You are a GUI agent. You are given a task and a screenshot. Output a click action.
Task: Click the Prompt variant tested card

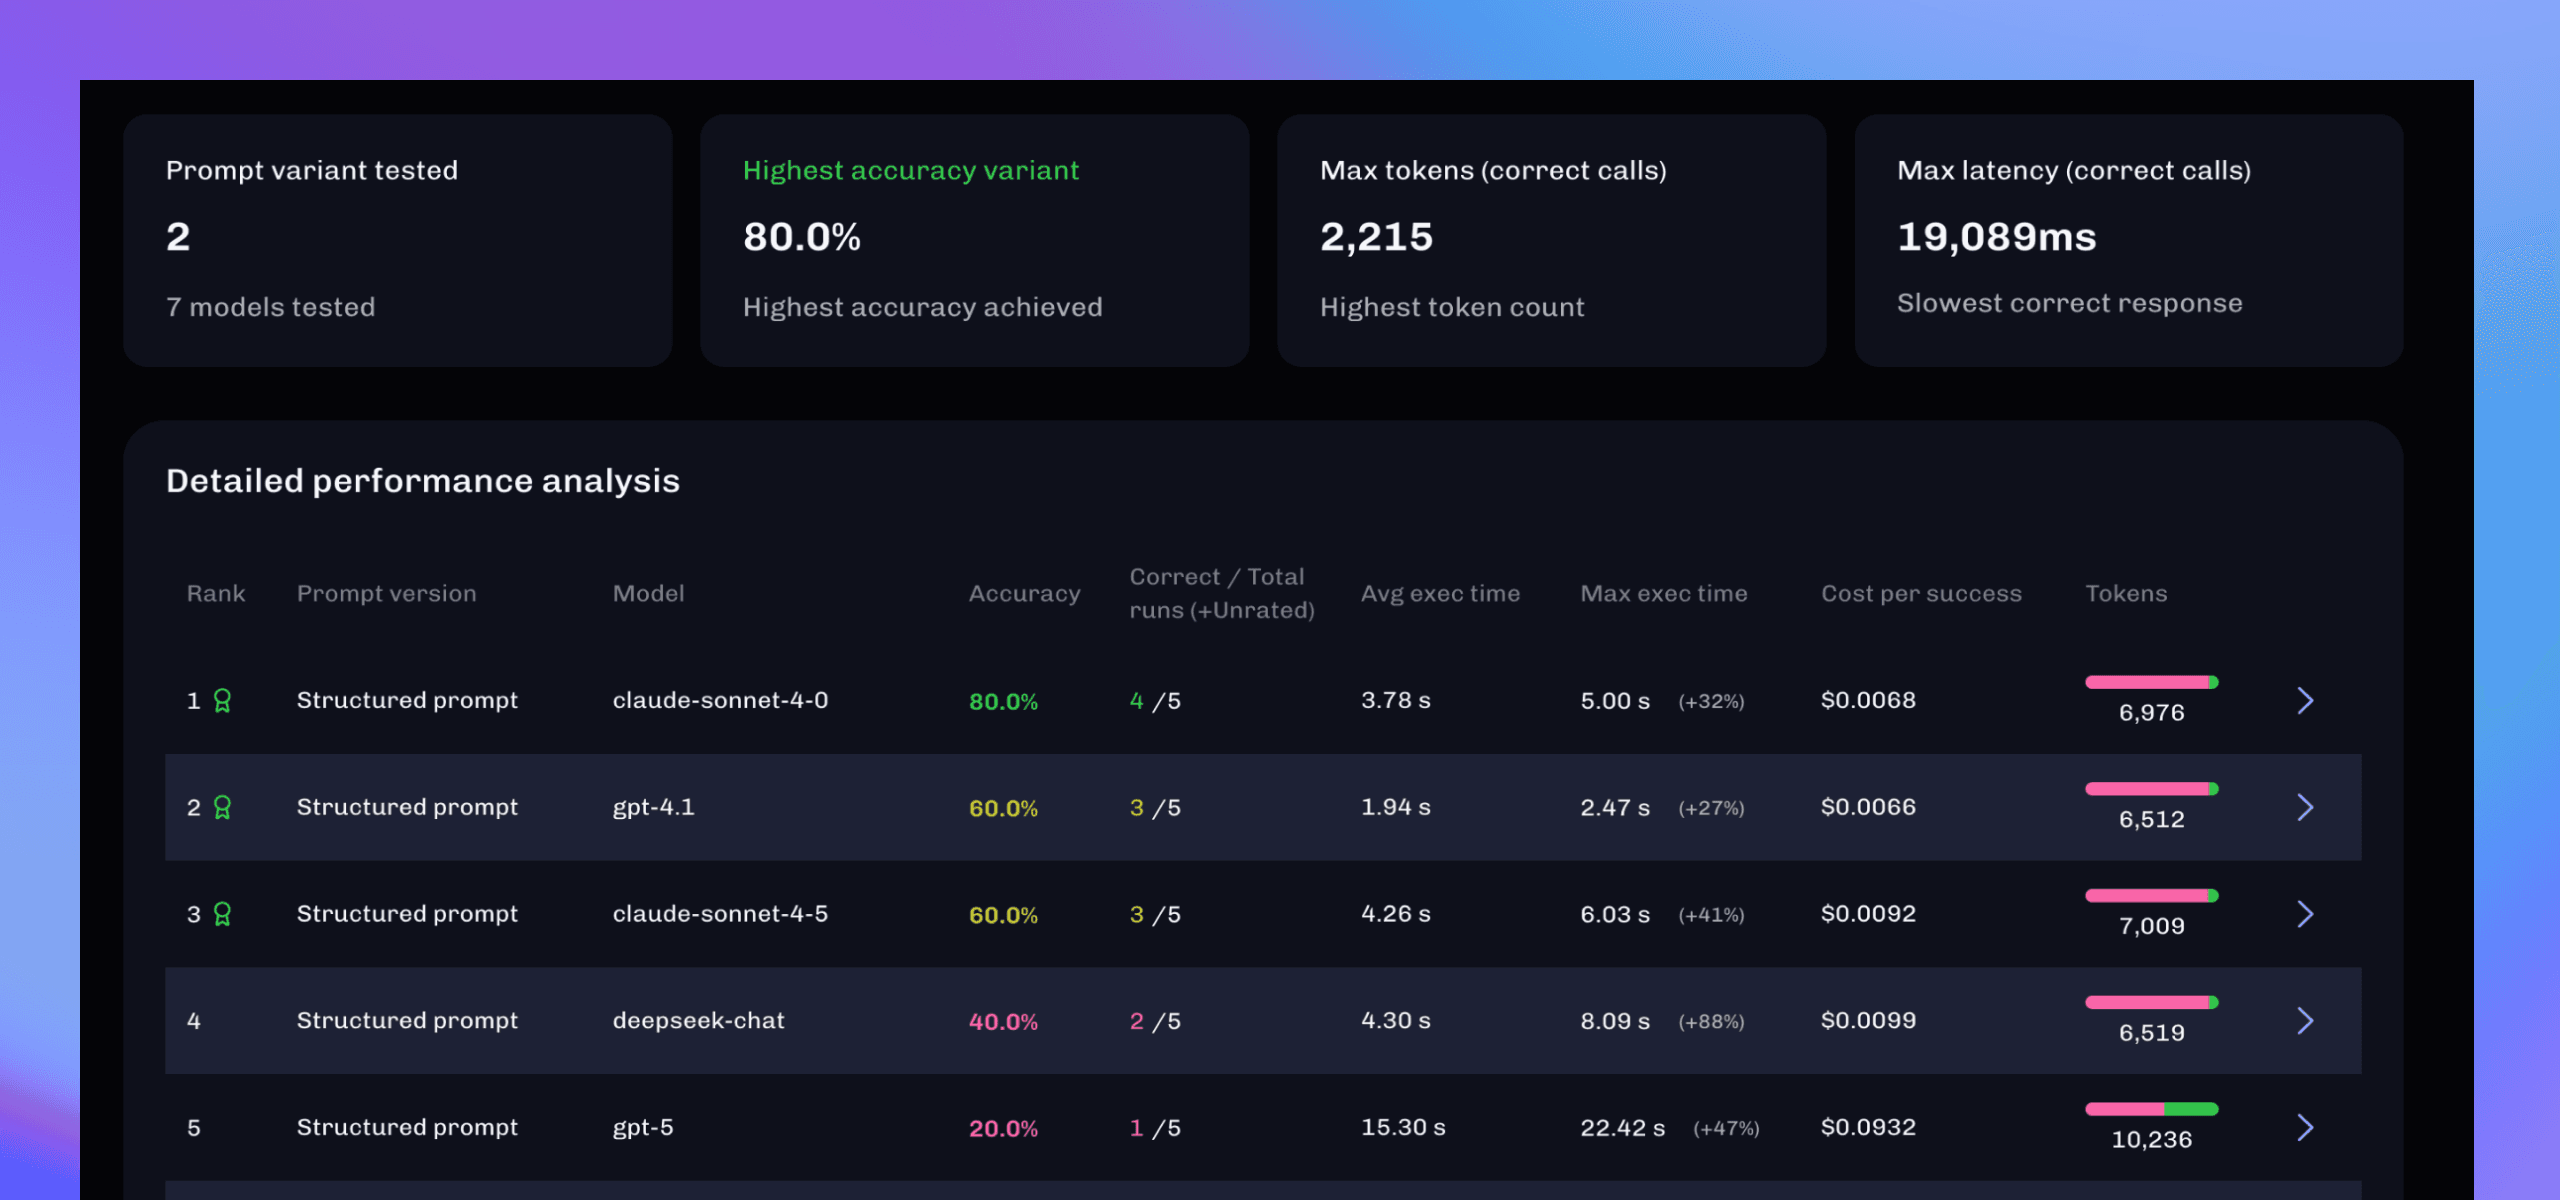(x=397, y=240)
